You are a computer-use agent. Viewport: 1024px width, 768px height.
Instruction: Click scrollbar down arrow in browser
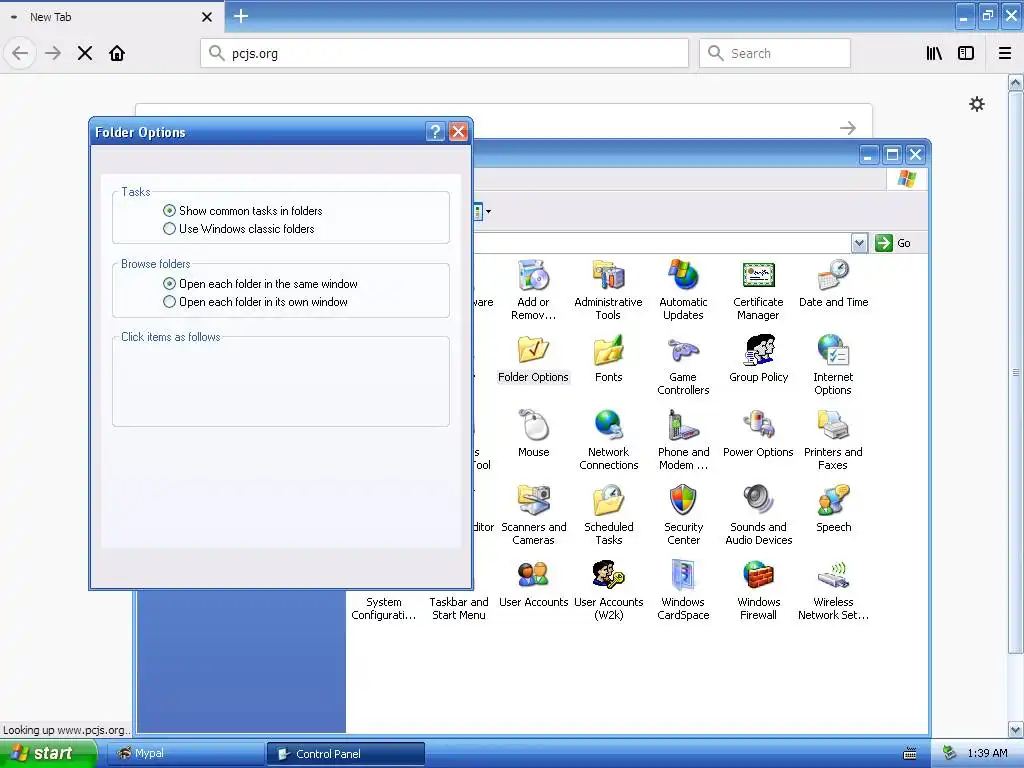(x=1016, y=729)
